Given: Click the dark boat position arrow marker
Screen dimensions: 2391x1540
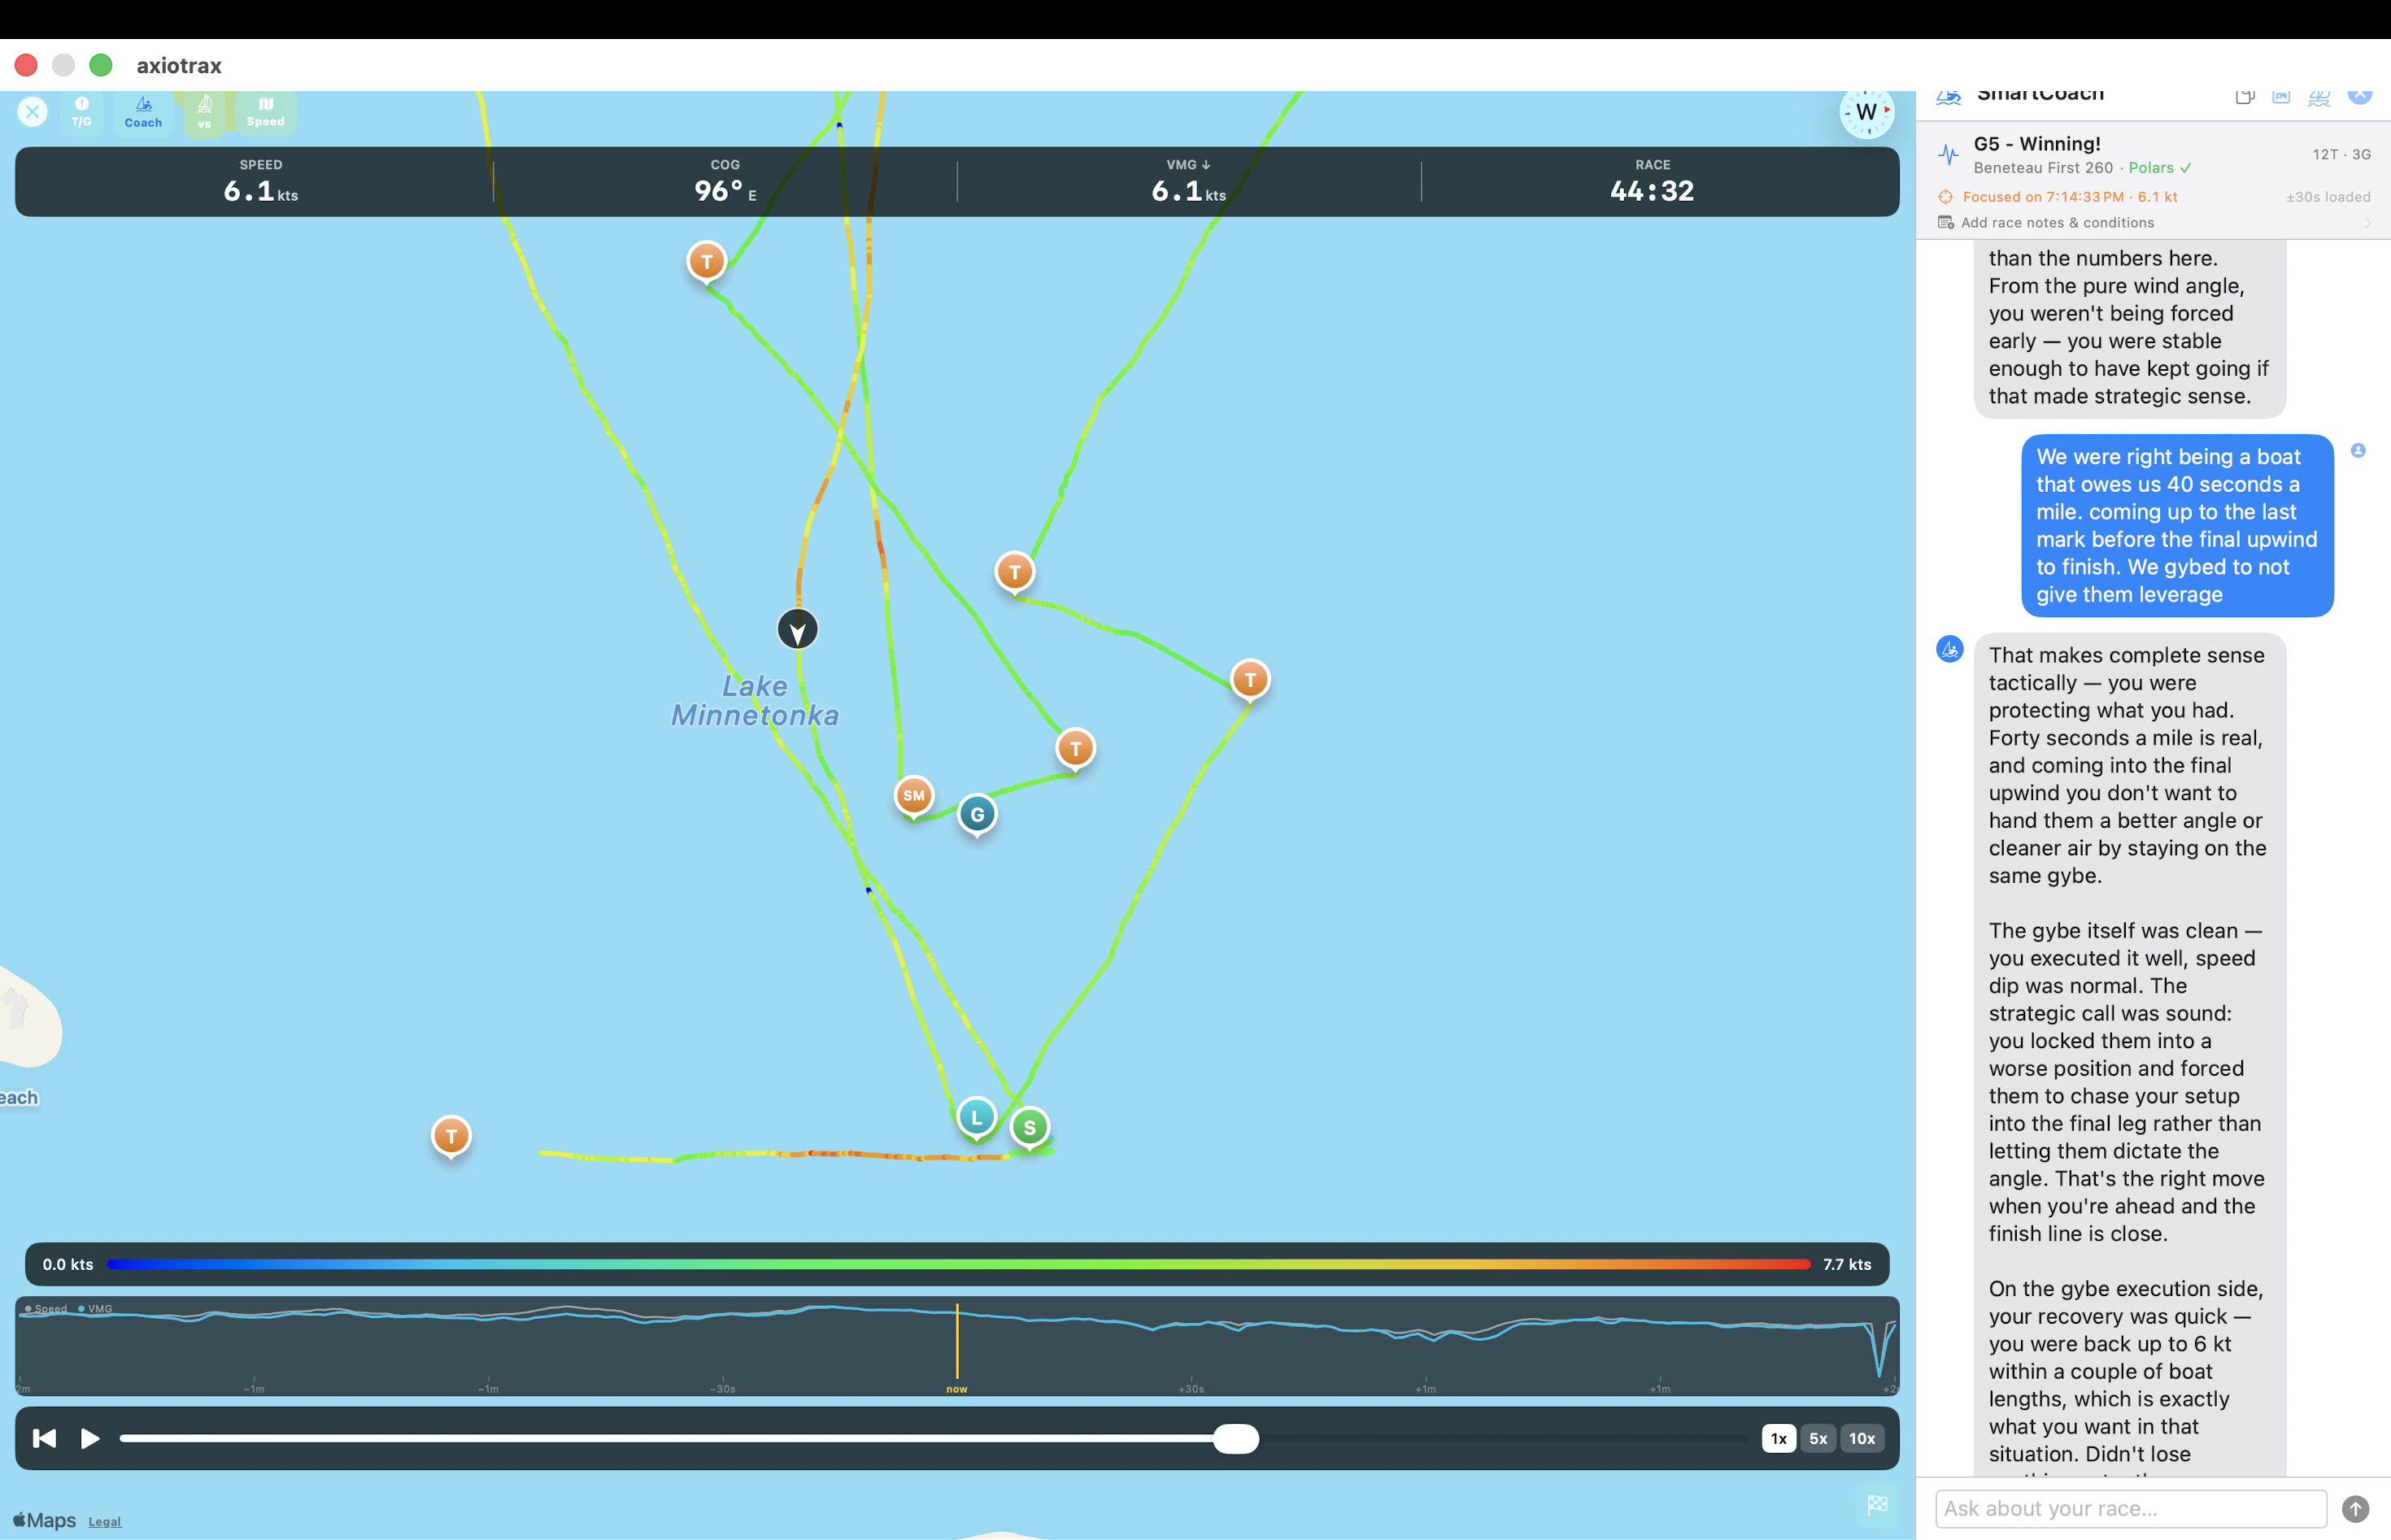Looking at the screenshot, I should [797, 629].
